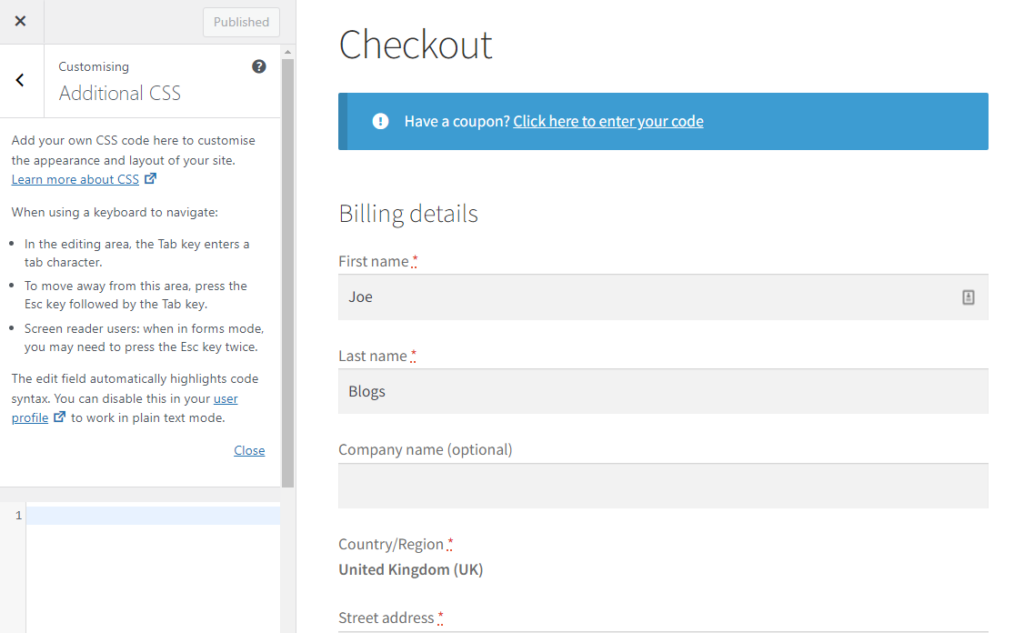This screenshot has width=1024, height=633.
Task: Click here to enter your code link
Action: (608, 122)
